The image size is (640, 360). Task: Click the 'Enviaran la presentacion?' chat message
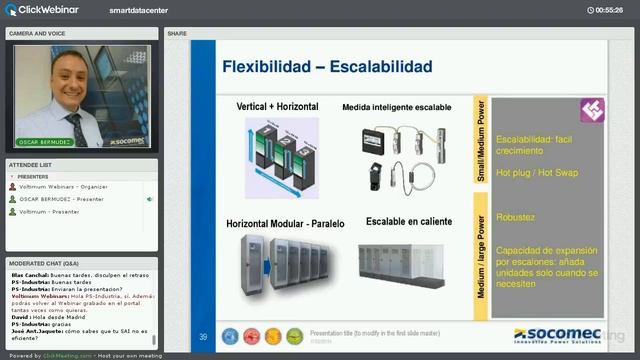67,289
